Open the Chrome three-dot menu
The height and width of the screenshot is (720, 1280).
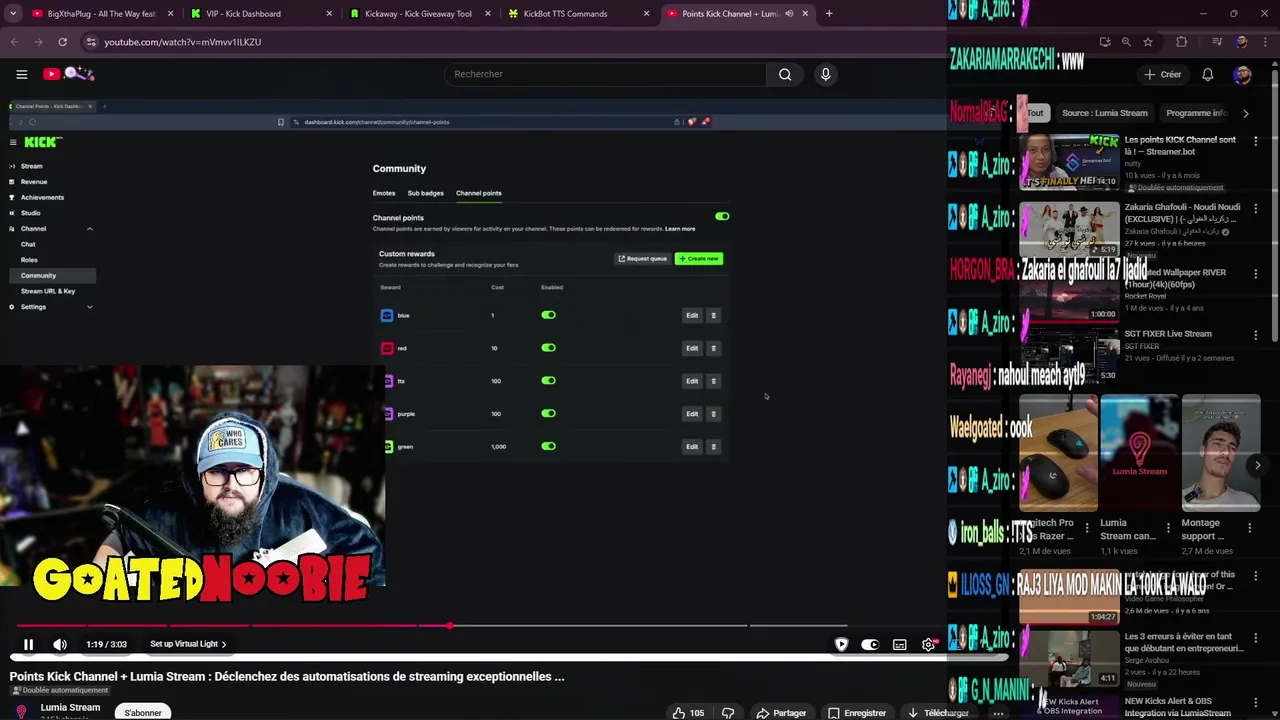click(x=1264, y=42)
